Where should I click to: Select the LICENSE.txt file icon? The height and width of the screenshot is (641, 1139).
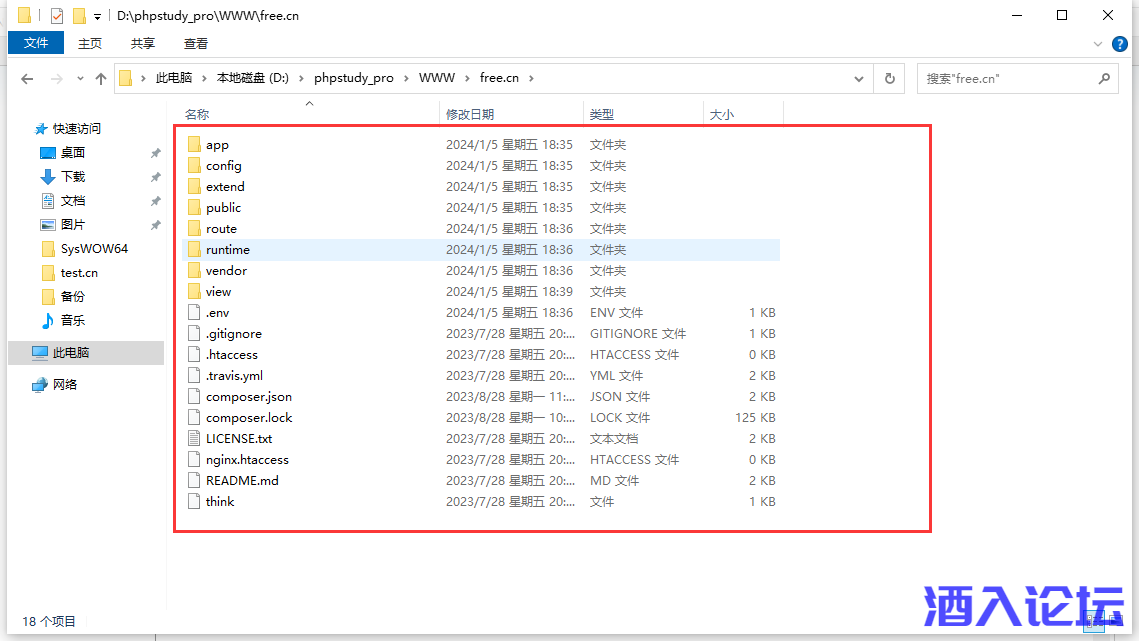(x=194, y=439)
